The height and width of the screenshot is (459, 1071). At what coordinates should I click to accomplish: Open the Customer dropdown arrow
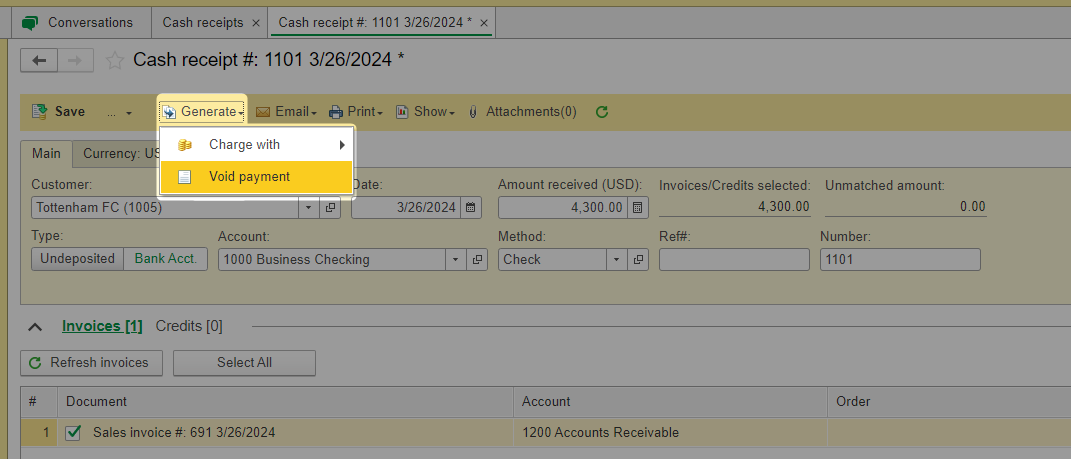click(309, 207)
